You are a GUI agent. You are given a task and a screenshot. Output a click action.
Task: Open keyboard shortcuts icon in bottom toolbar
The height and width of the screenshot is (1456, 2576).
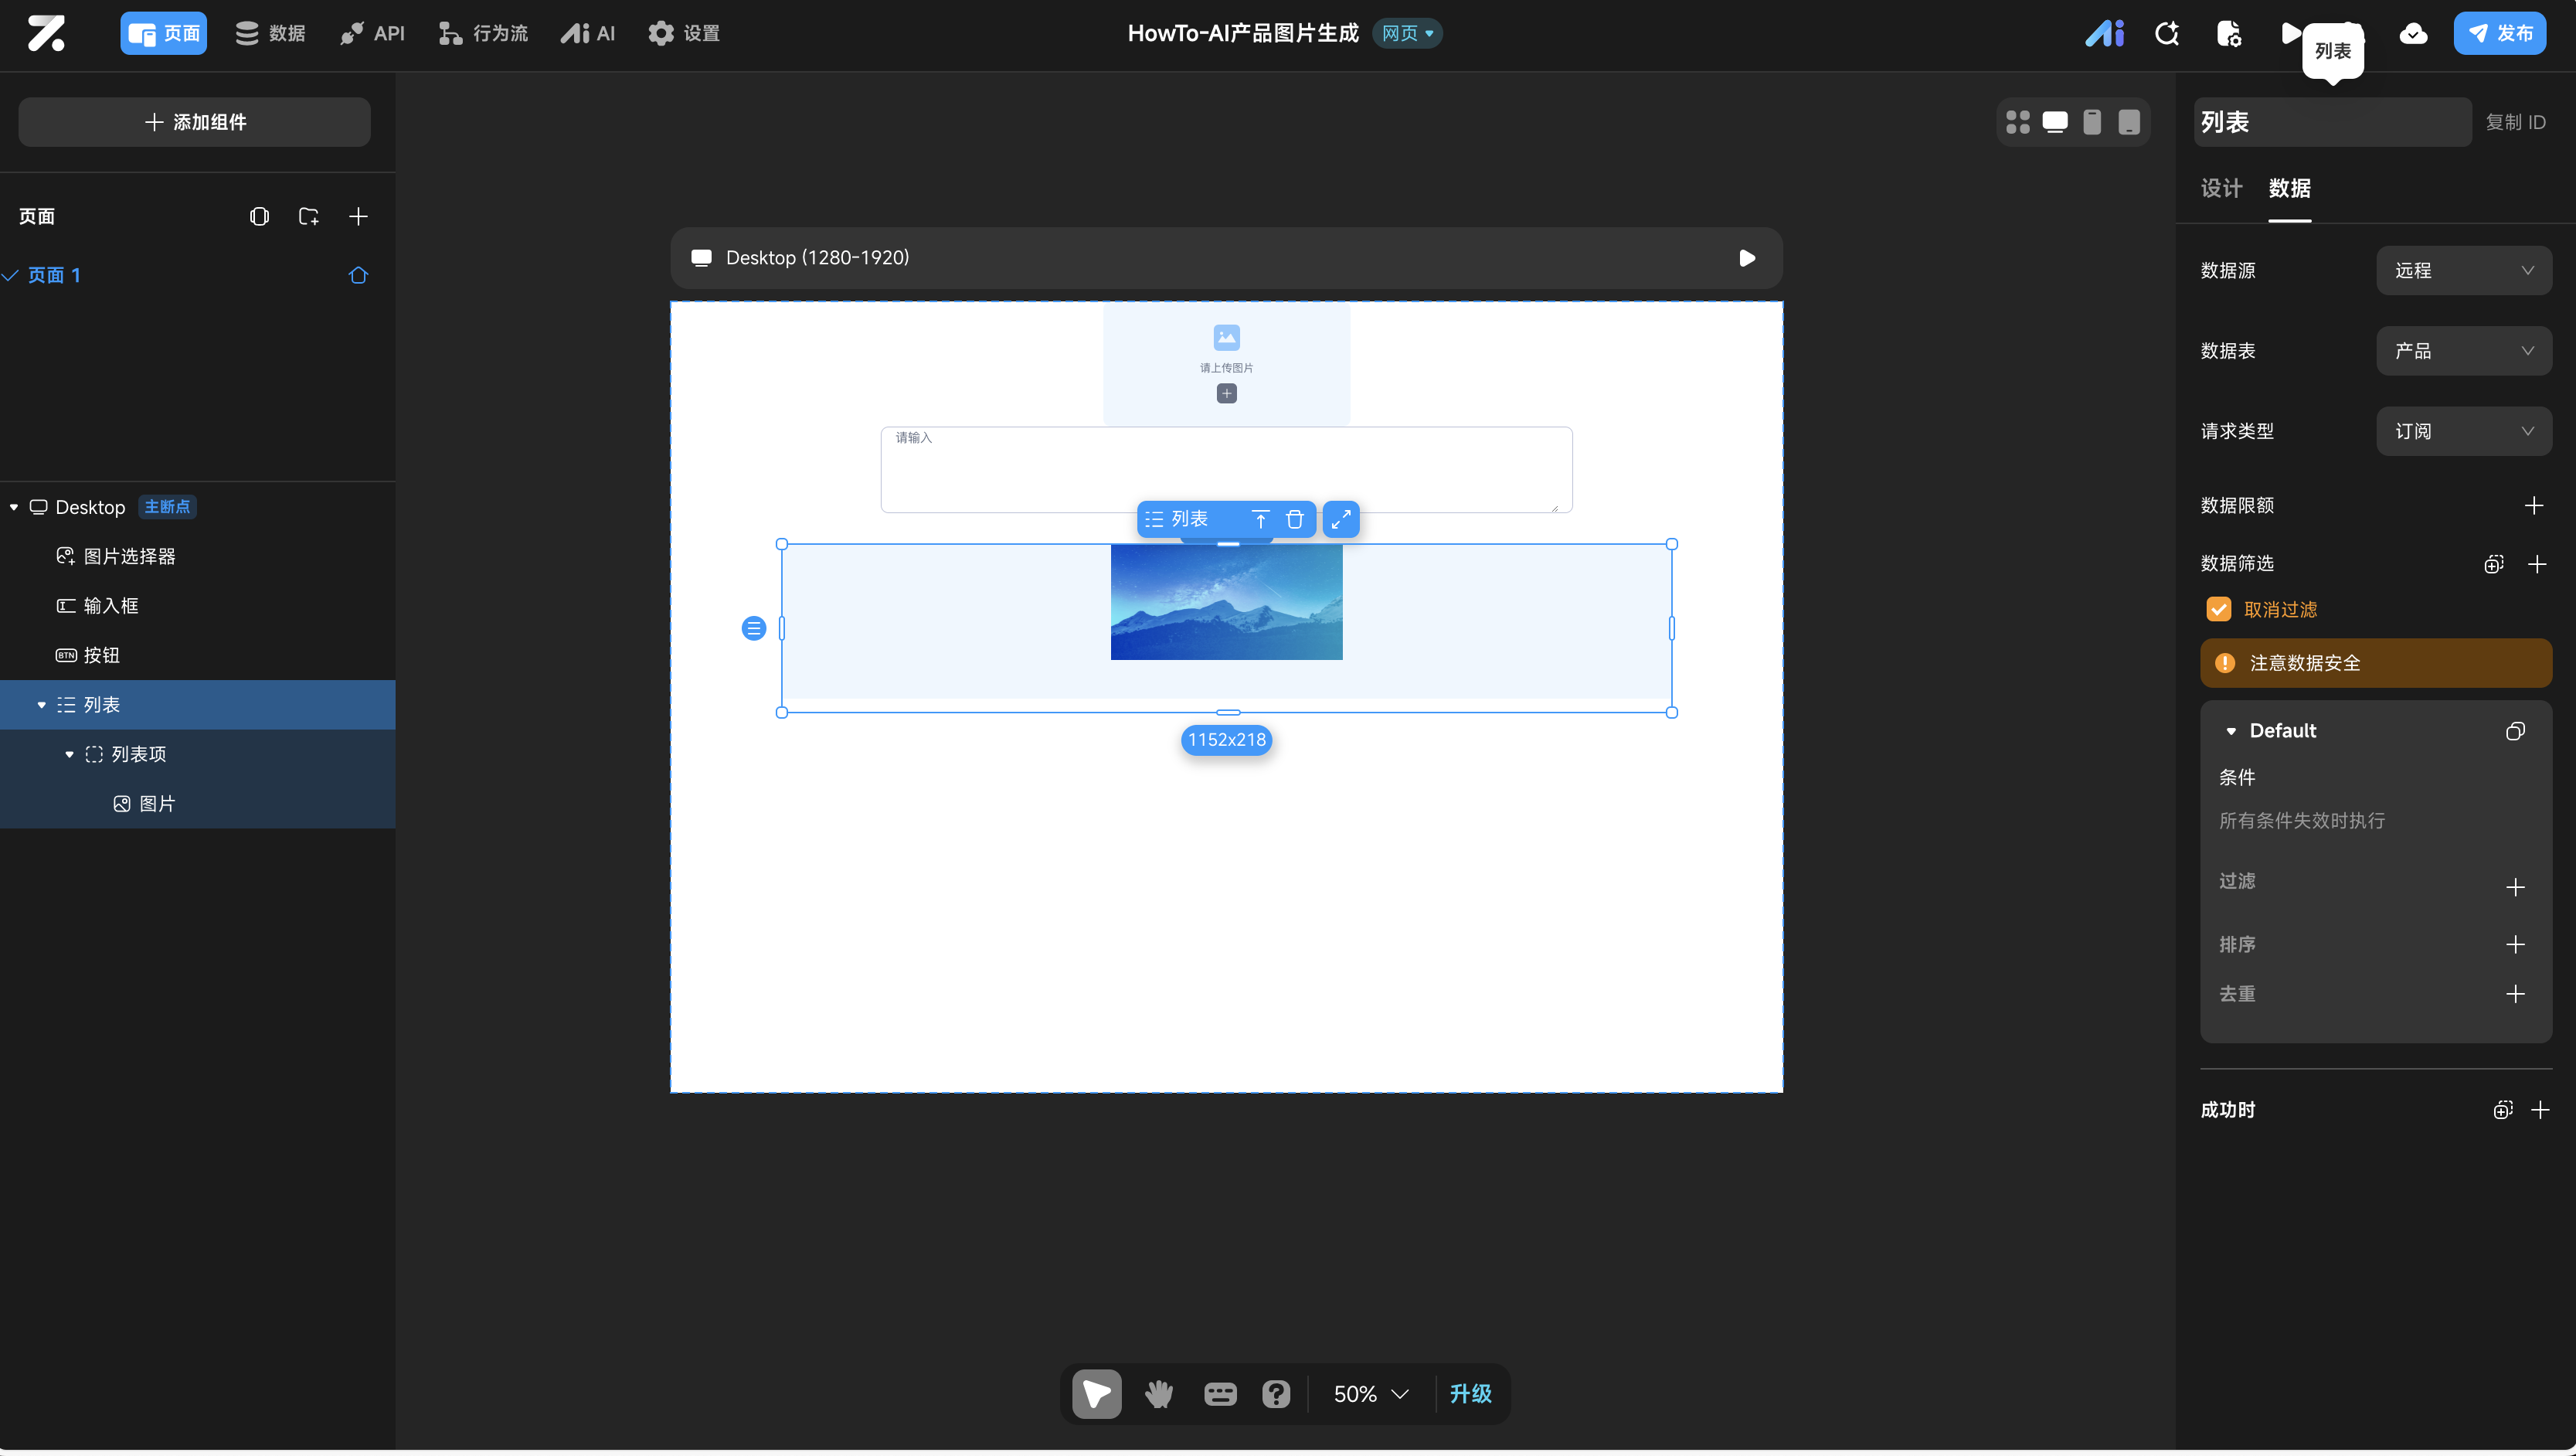[x=1219, y=1394]
